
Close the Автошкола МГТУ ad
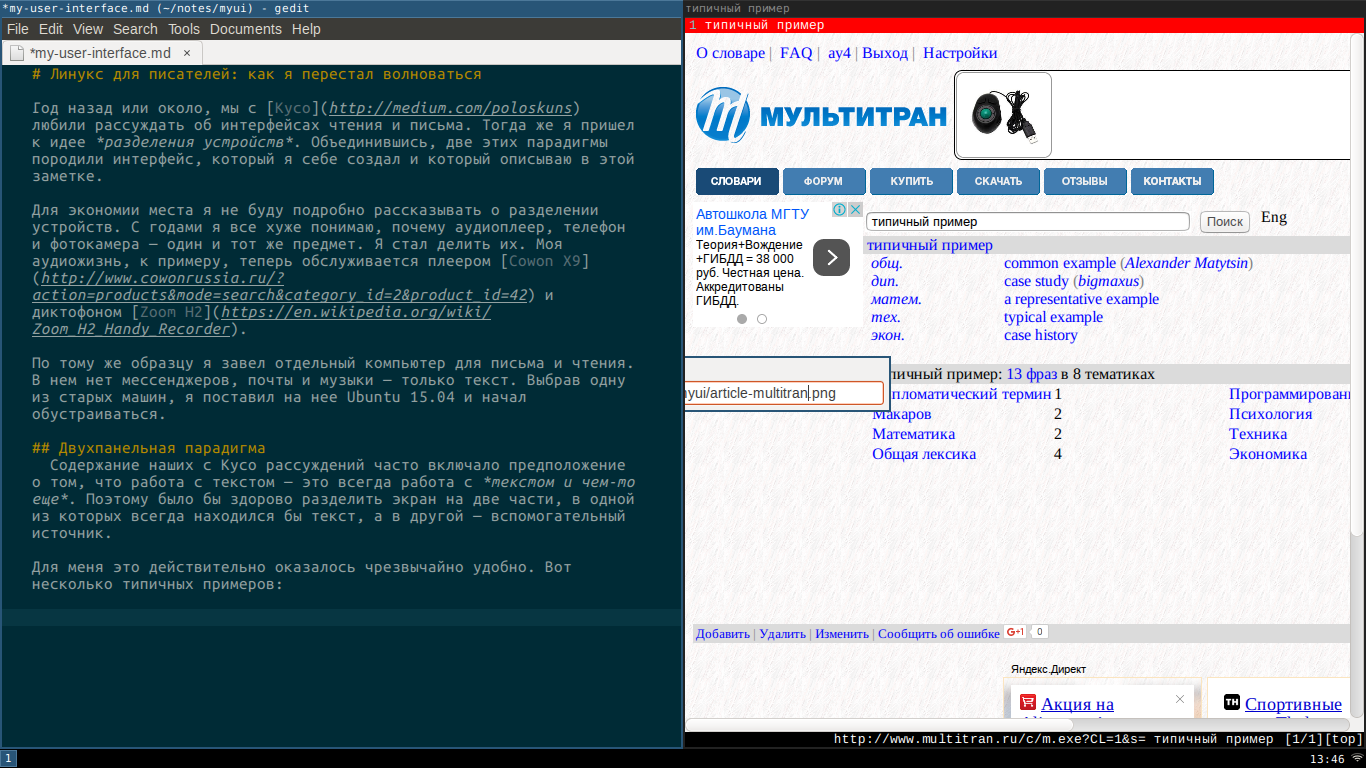tap(855, 210)
